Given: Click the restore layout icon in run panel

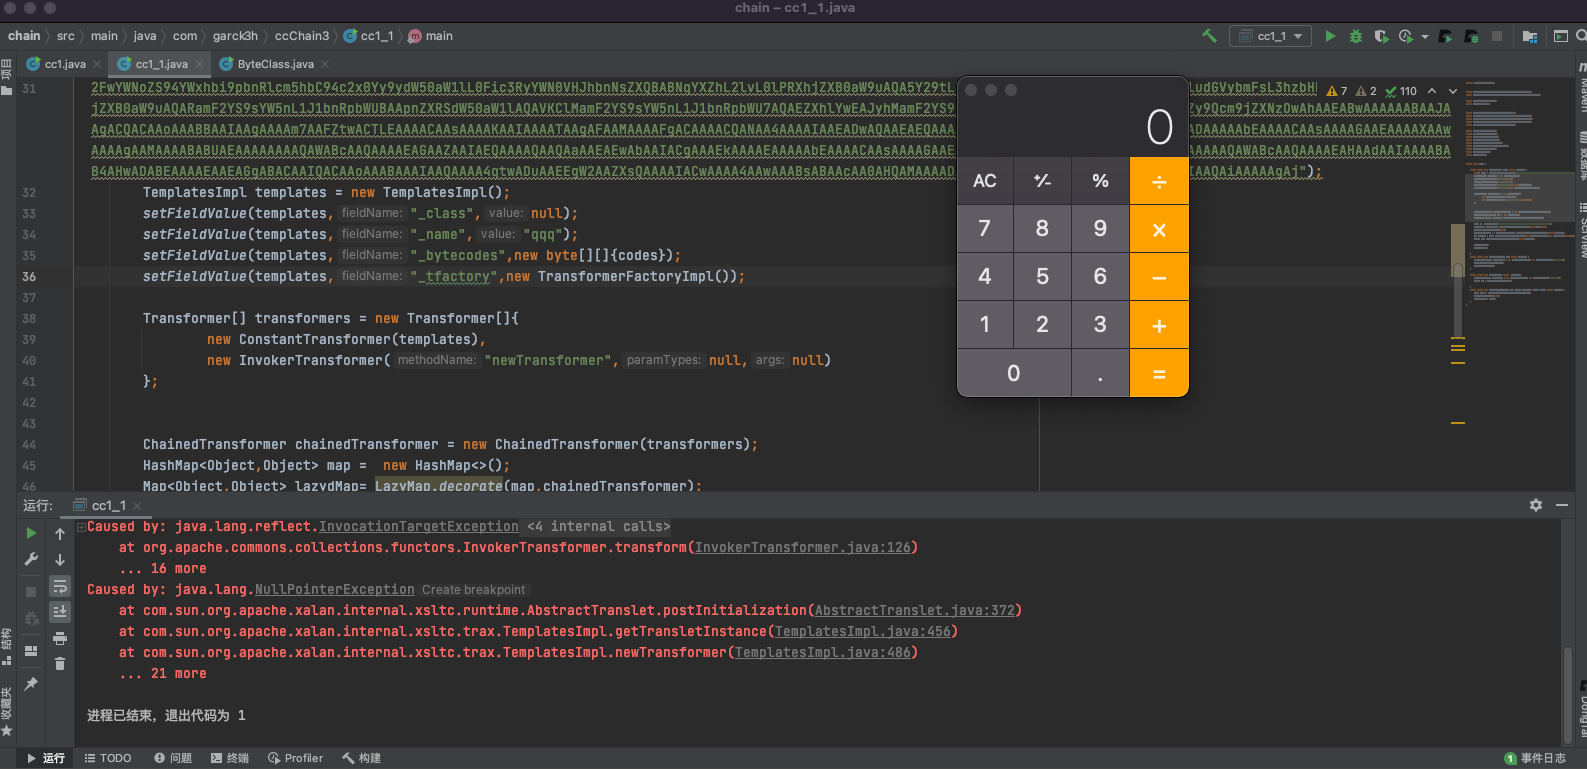Looking at the screenshot, I should pyautogui.click(x=31, y=651).
